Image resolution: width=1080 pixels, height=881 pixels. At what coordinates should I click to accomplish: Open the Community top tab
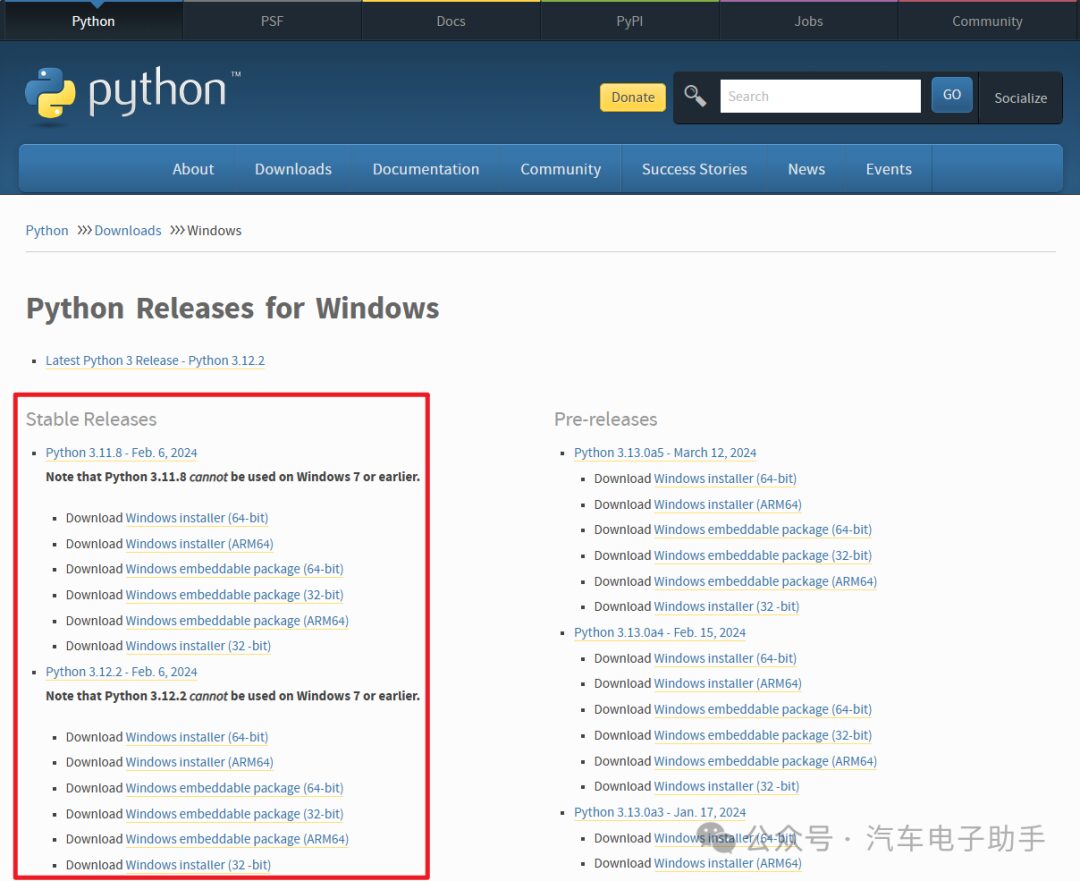point(987,21)
